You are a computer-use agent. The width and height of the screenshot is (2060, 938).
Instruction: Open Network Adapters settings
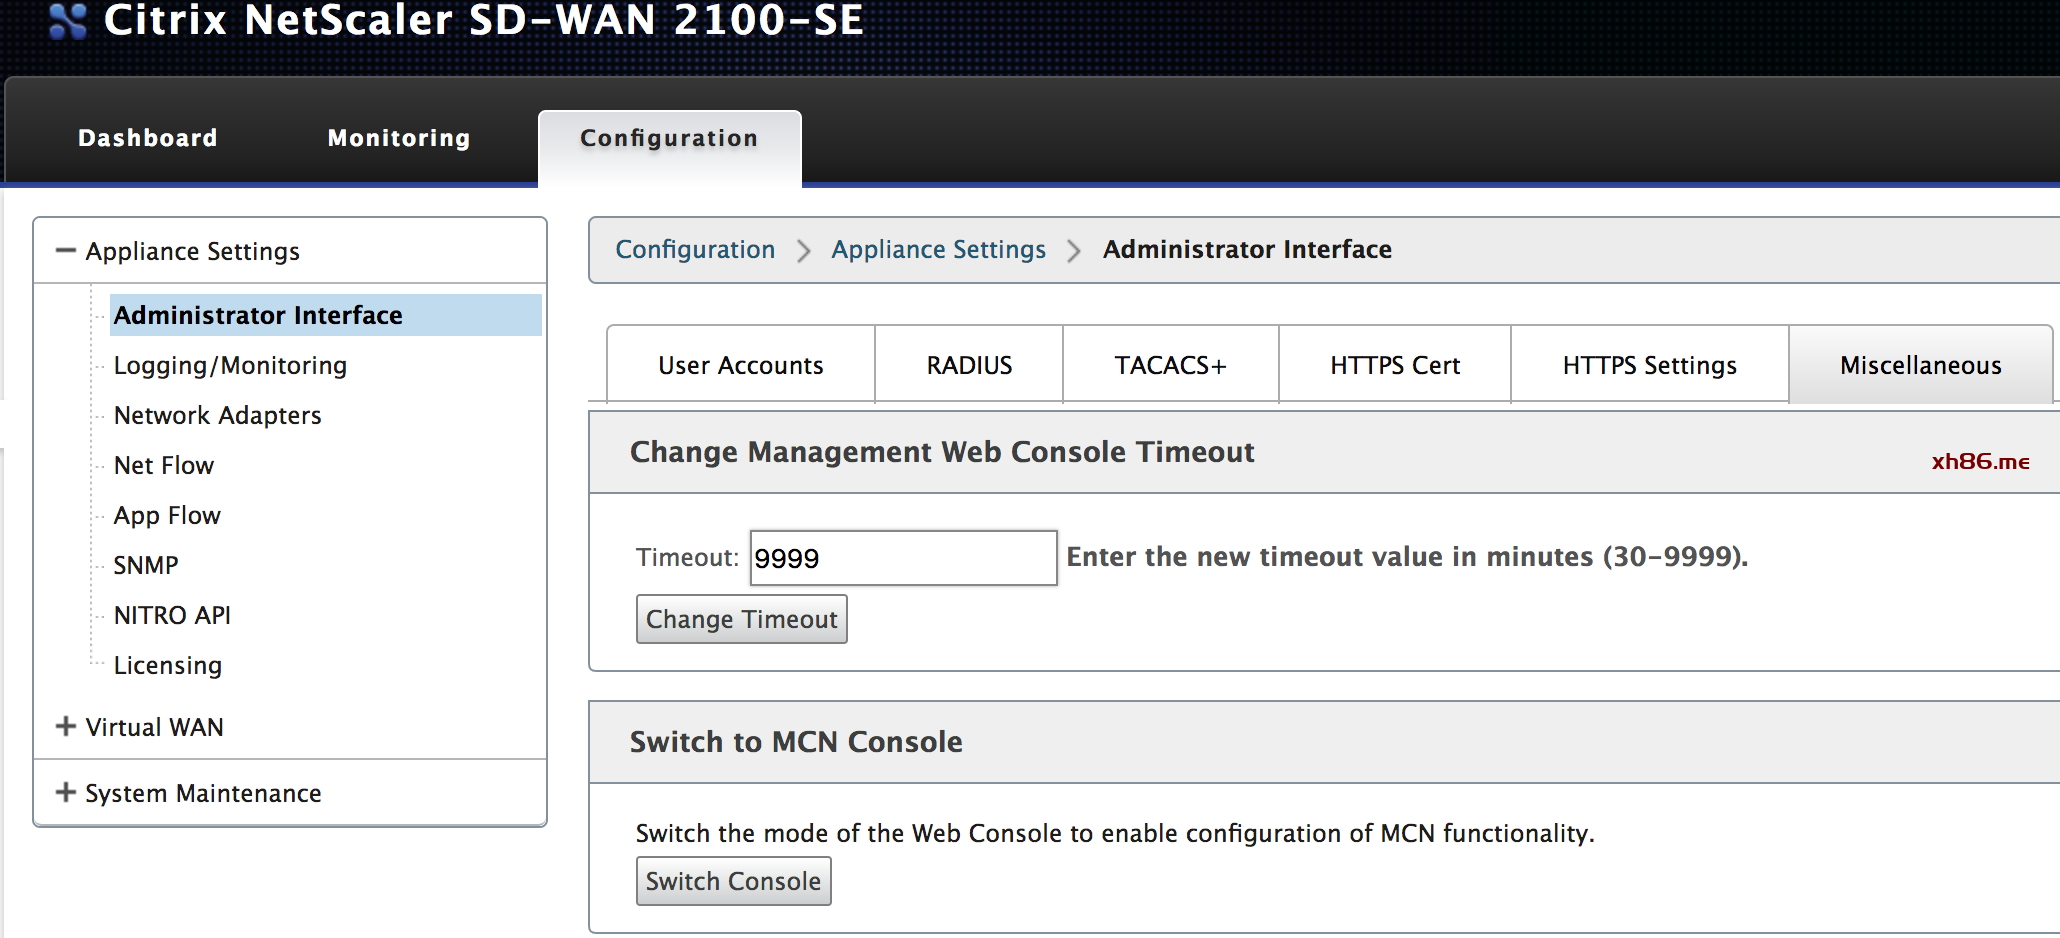[217, 415]
